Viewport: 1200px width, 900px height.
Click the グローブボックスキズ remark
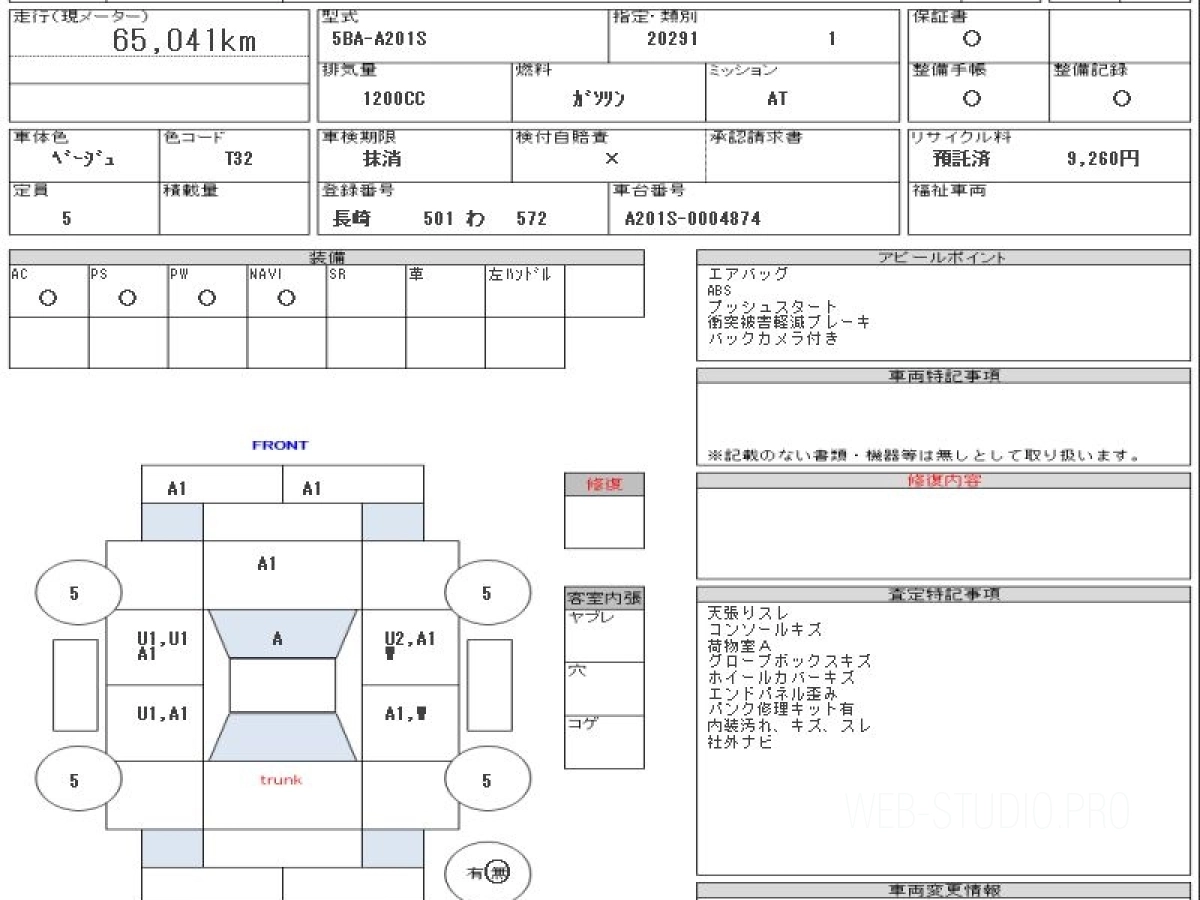click(x=789, y=662)
